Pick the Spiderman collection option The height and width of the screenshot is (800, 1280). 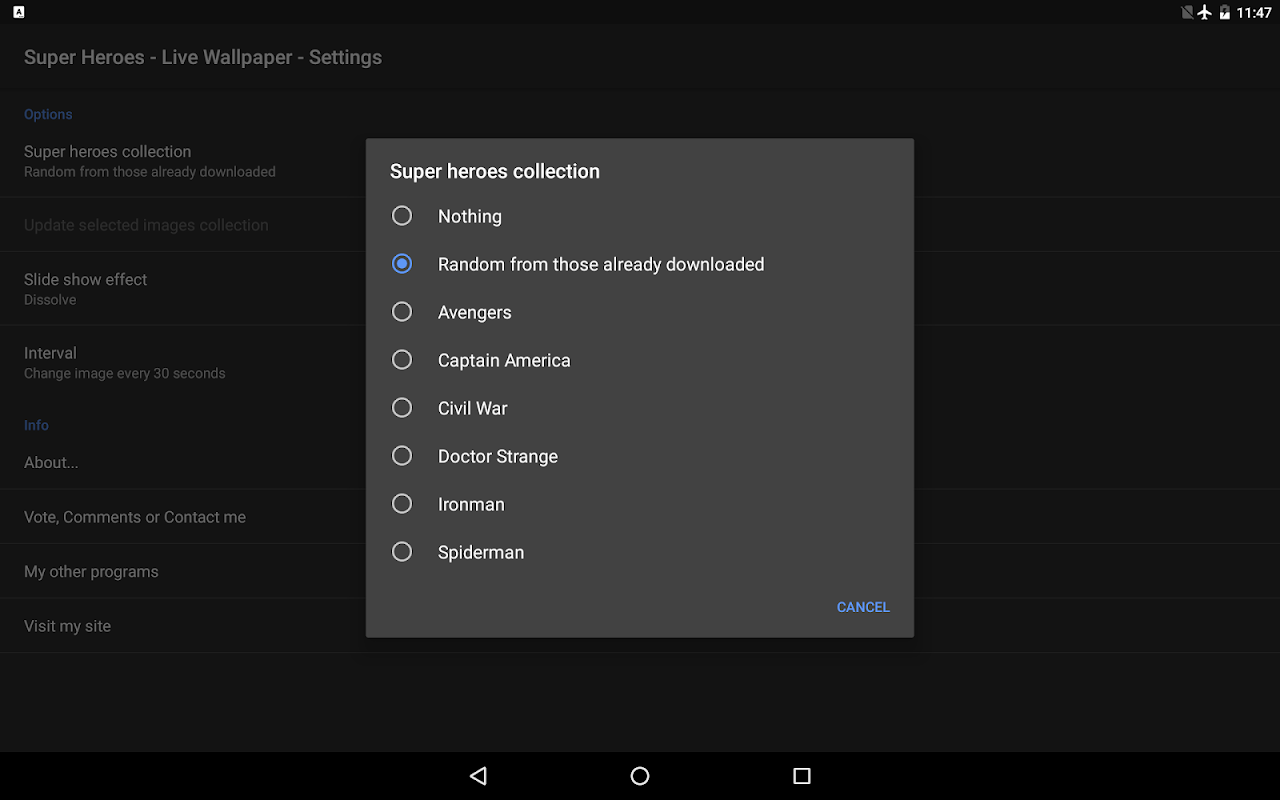(402, 552)
